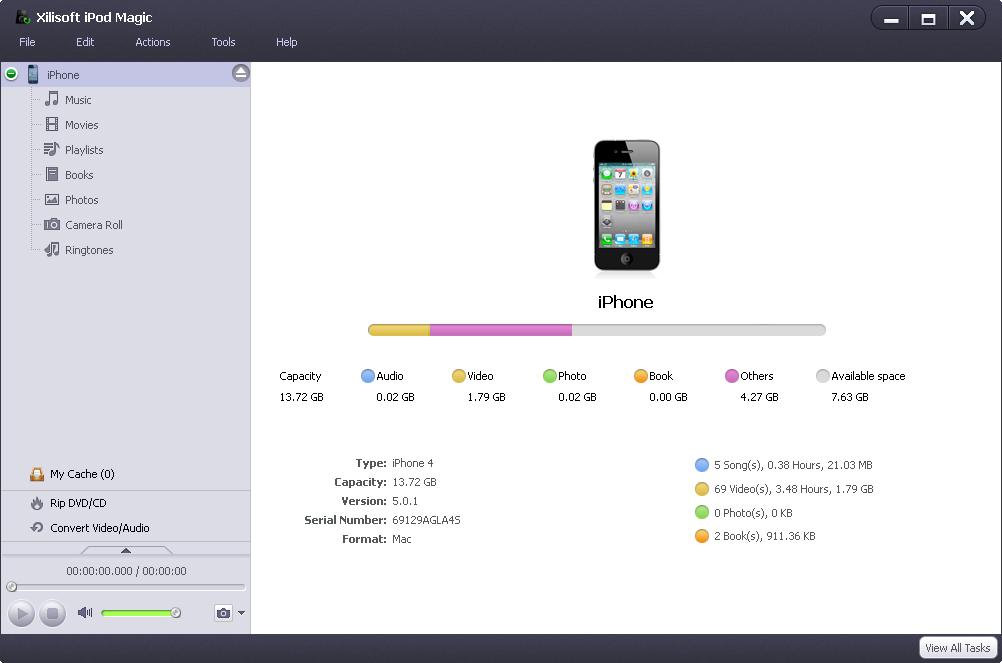The image size is (1002, 663).
Task: Click the storage capacity usage bar
Action: pos(597,330)
